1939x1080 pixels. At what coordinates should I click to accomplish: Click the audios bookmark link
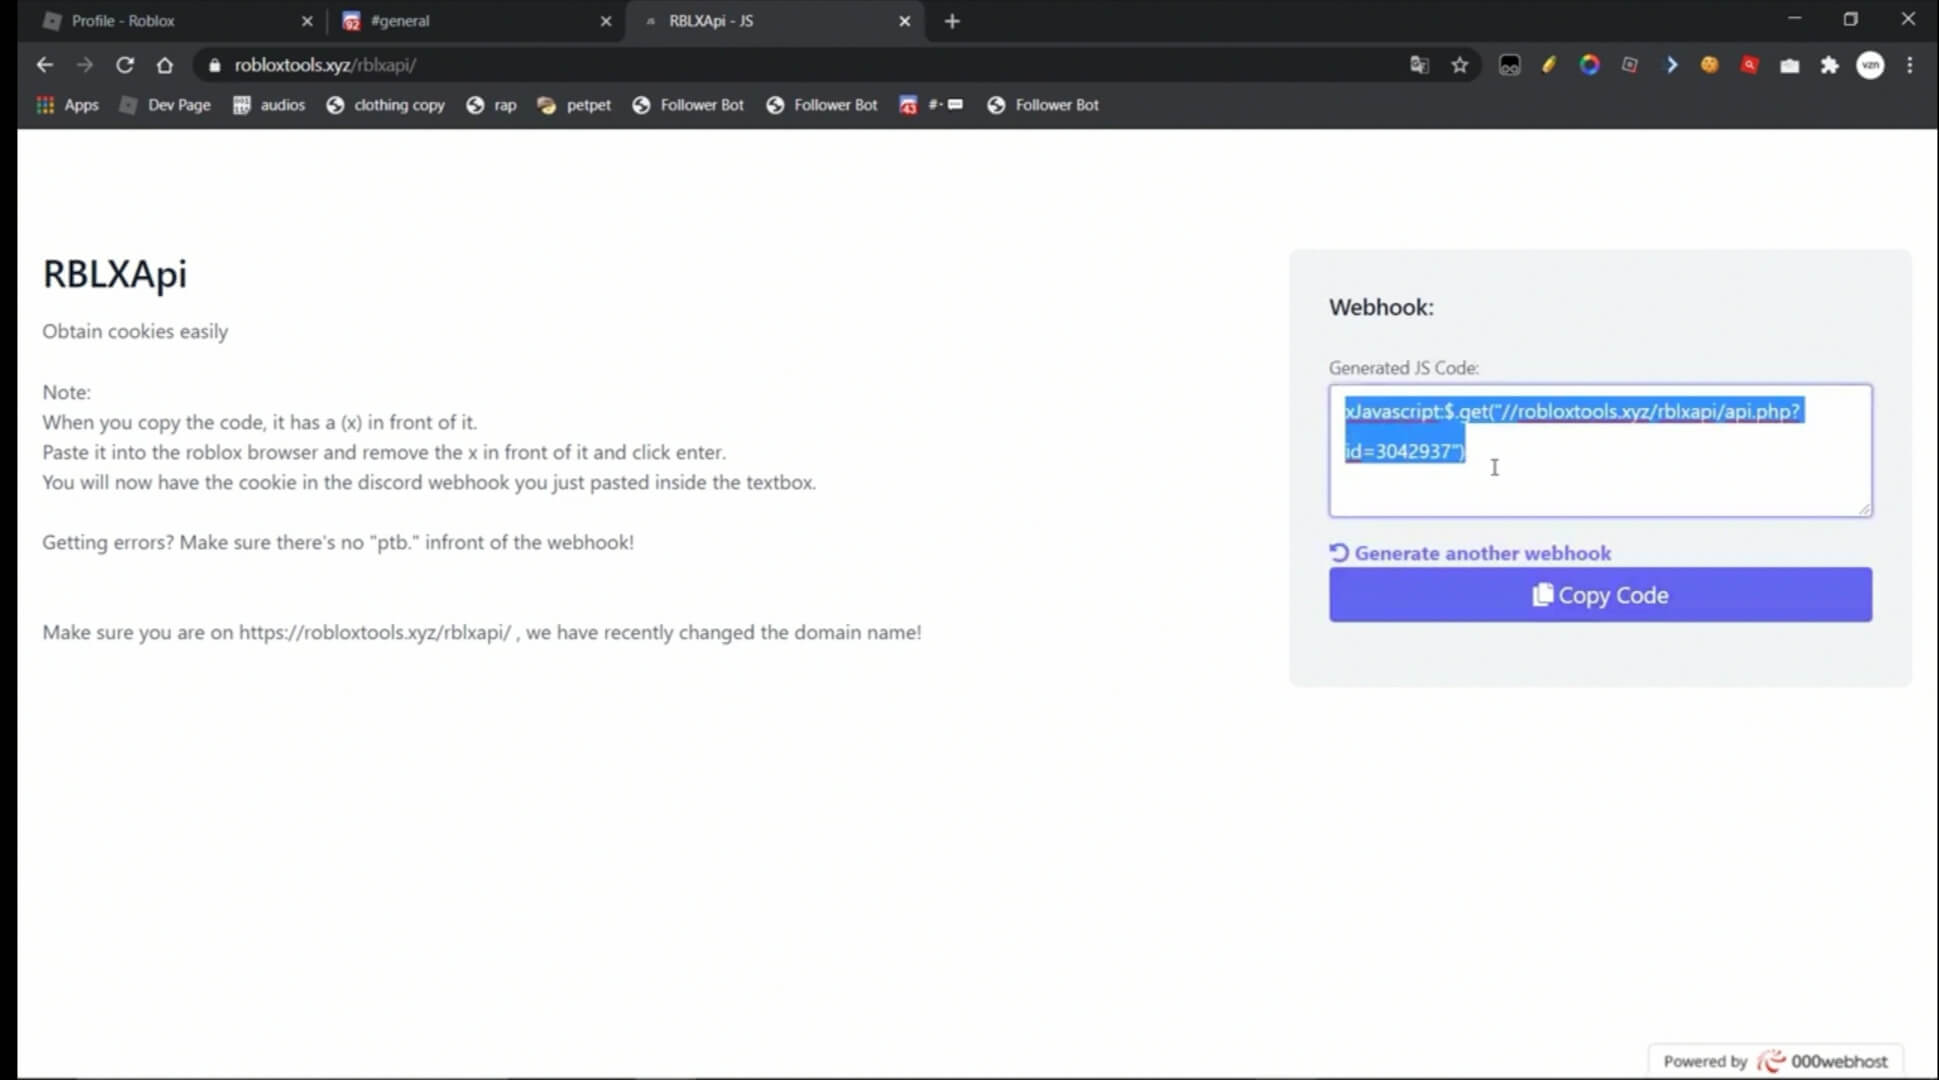(x=281, y=104)
